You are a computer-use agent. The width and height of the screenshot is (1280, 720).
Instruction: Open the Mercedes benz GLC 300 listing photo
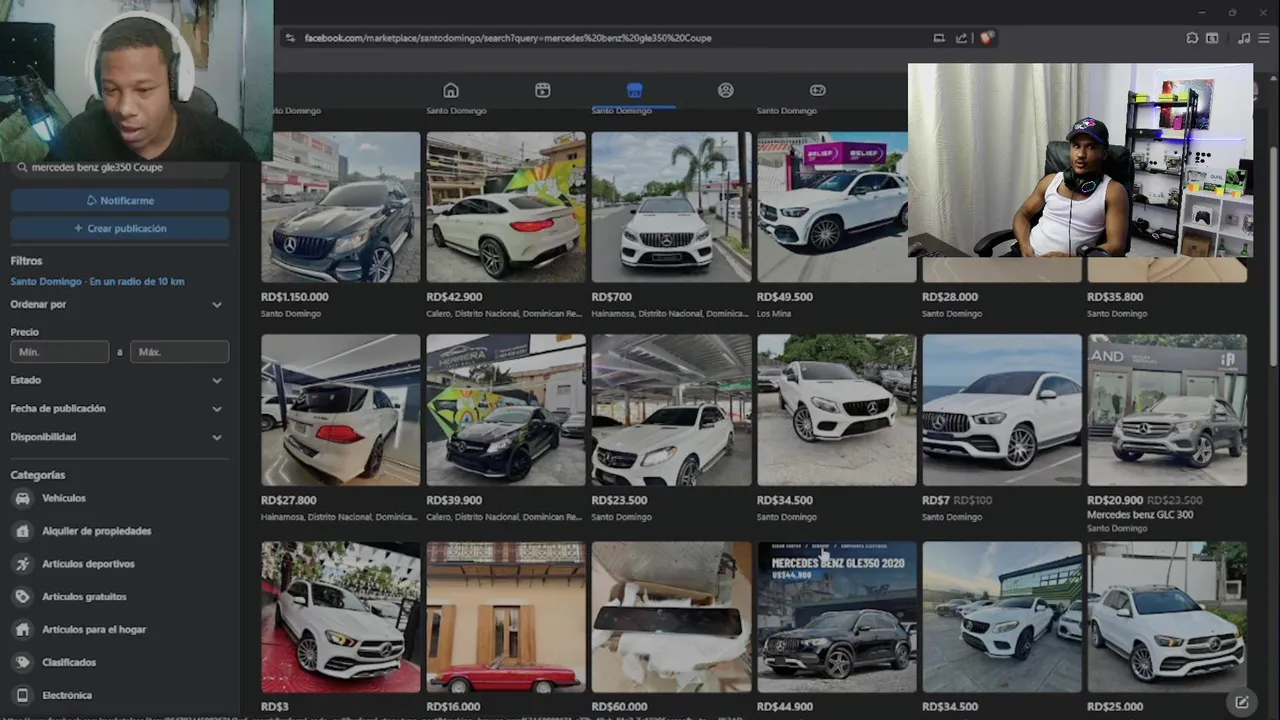[1167, 410]
